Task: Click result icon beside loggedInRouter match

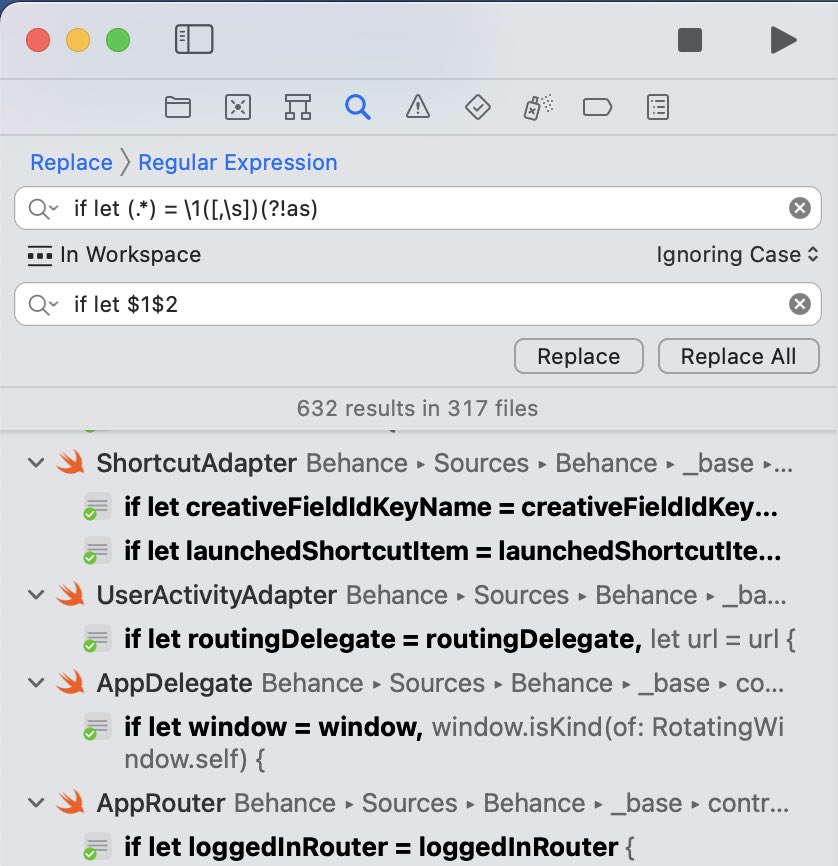Action: (97, 847)
